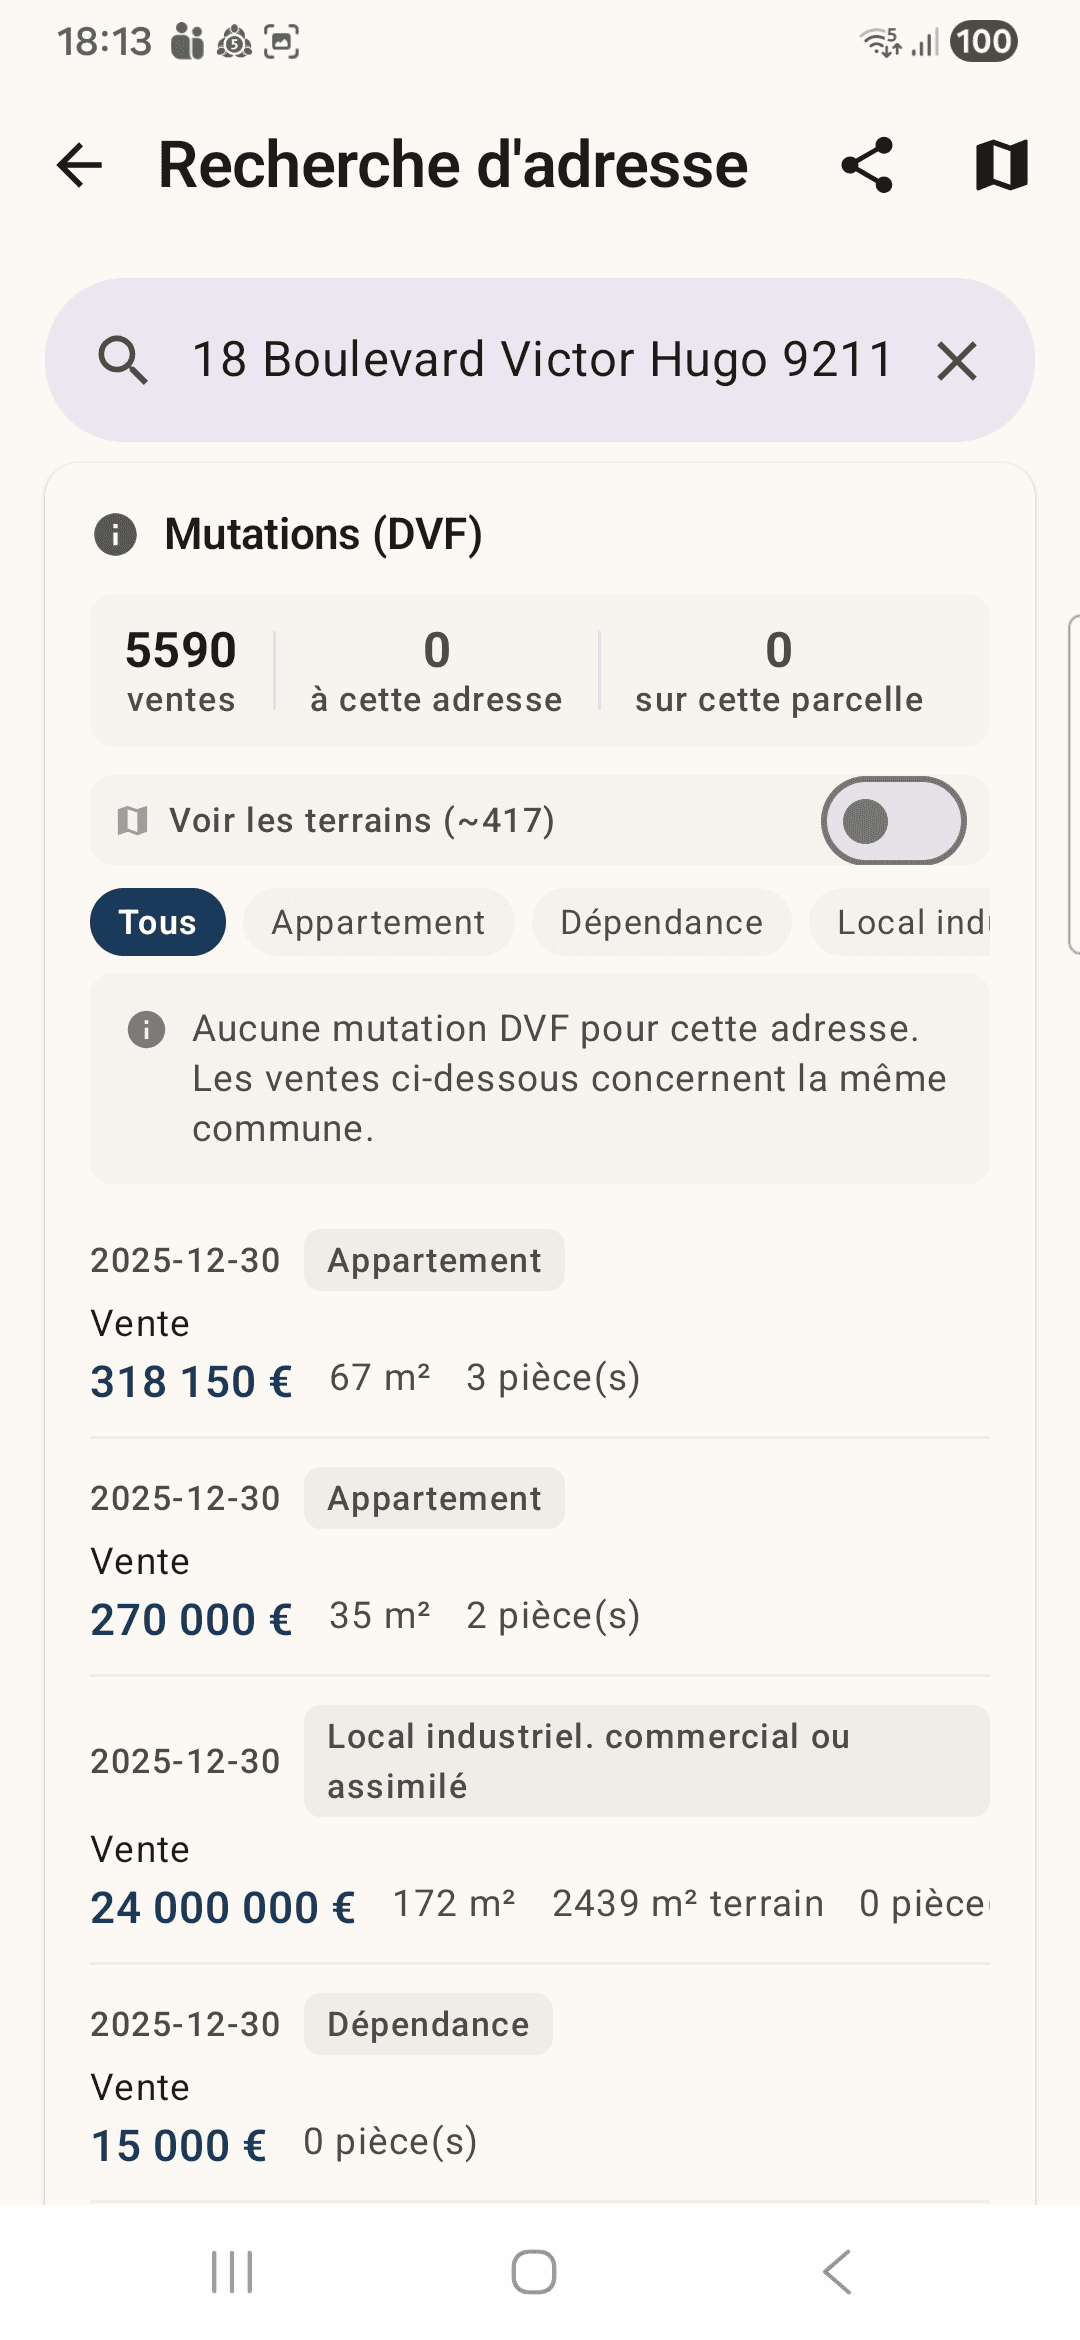The image size is (1080, 2340).
Task: Edit the 18 Boulevard Victor Hugo address field
Action: pos(542,360)
